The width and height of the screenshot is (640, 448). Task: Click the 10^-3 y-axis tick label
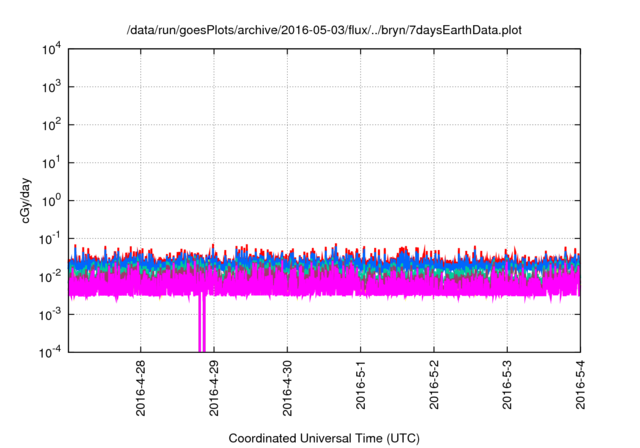tap(50, 315)
